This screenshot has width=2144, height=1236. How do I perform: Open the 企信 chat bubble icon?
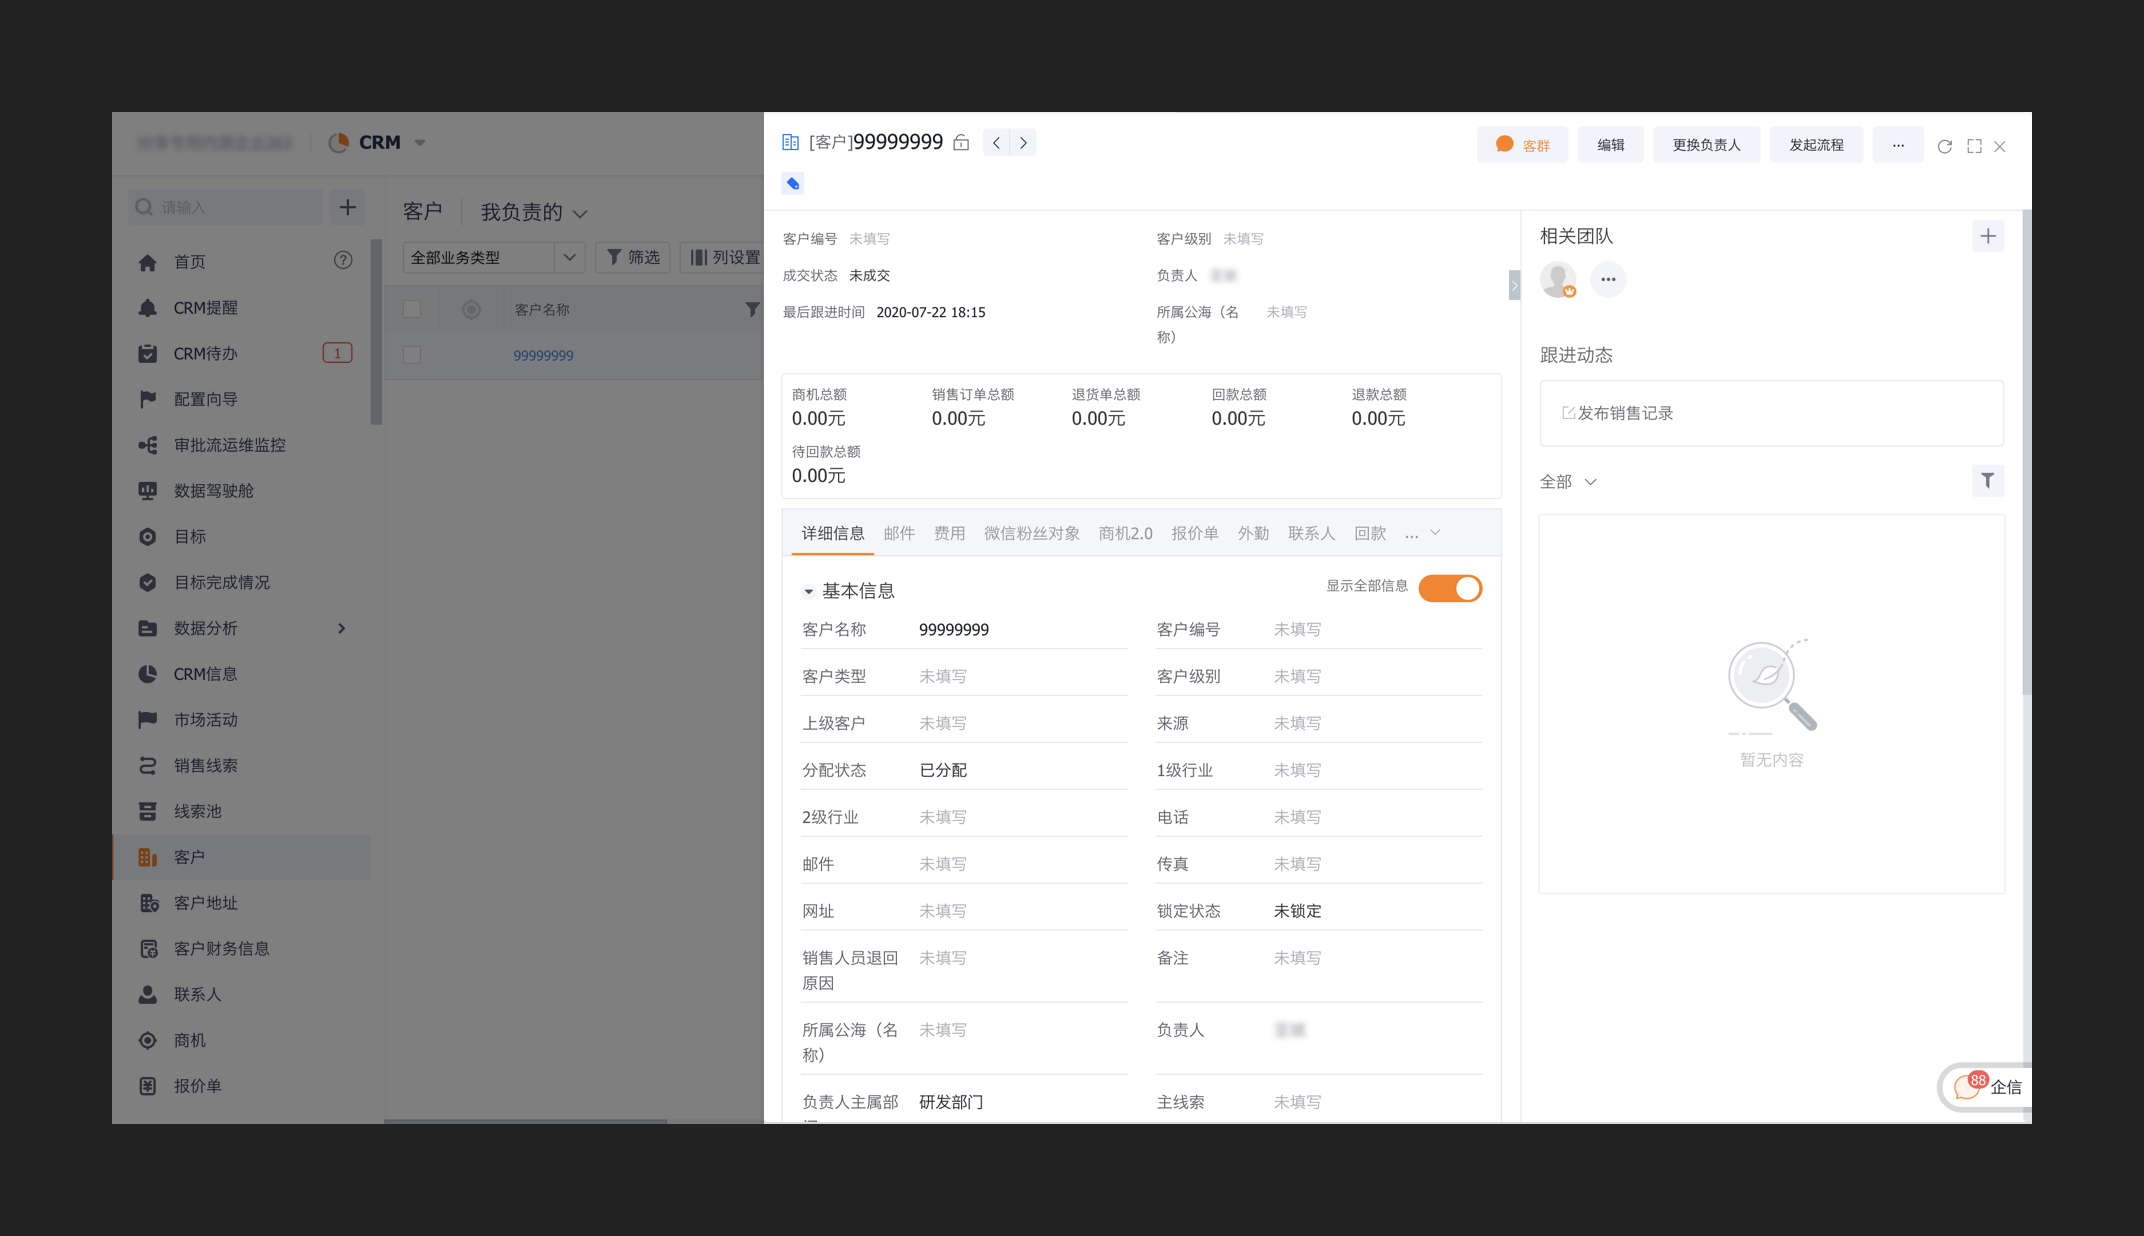click(1967, 1087)
